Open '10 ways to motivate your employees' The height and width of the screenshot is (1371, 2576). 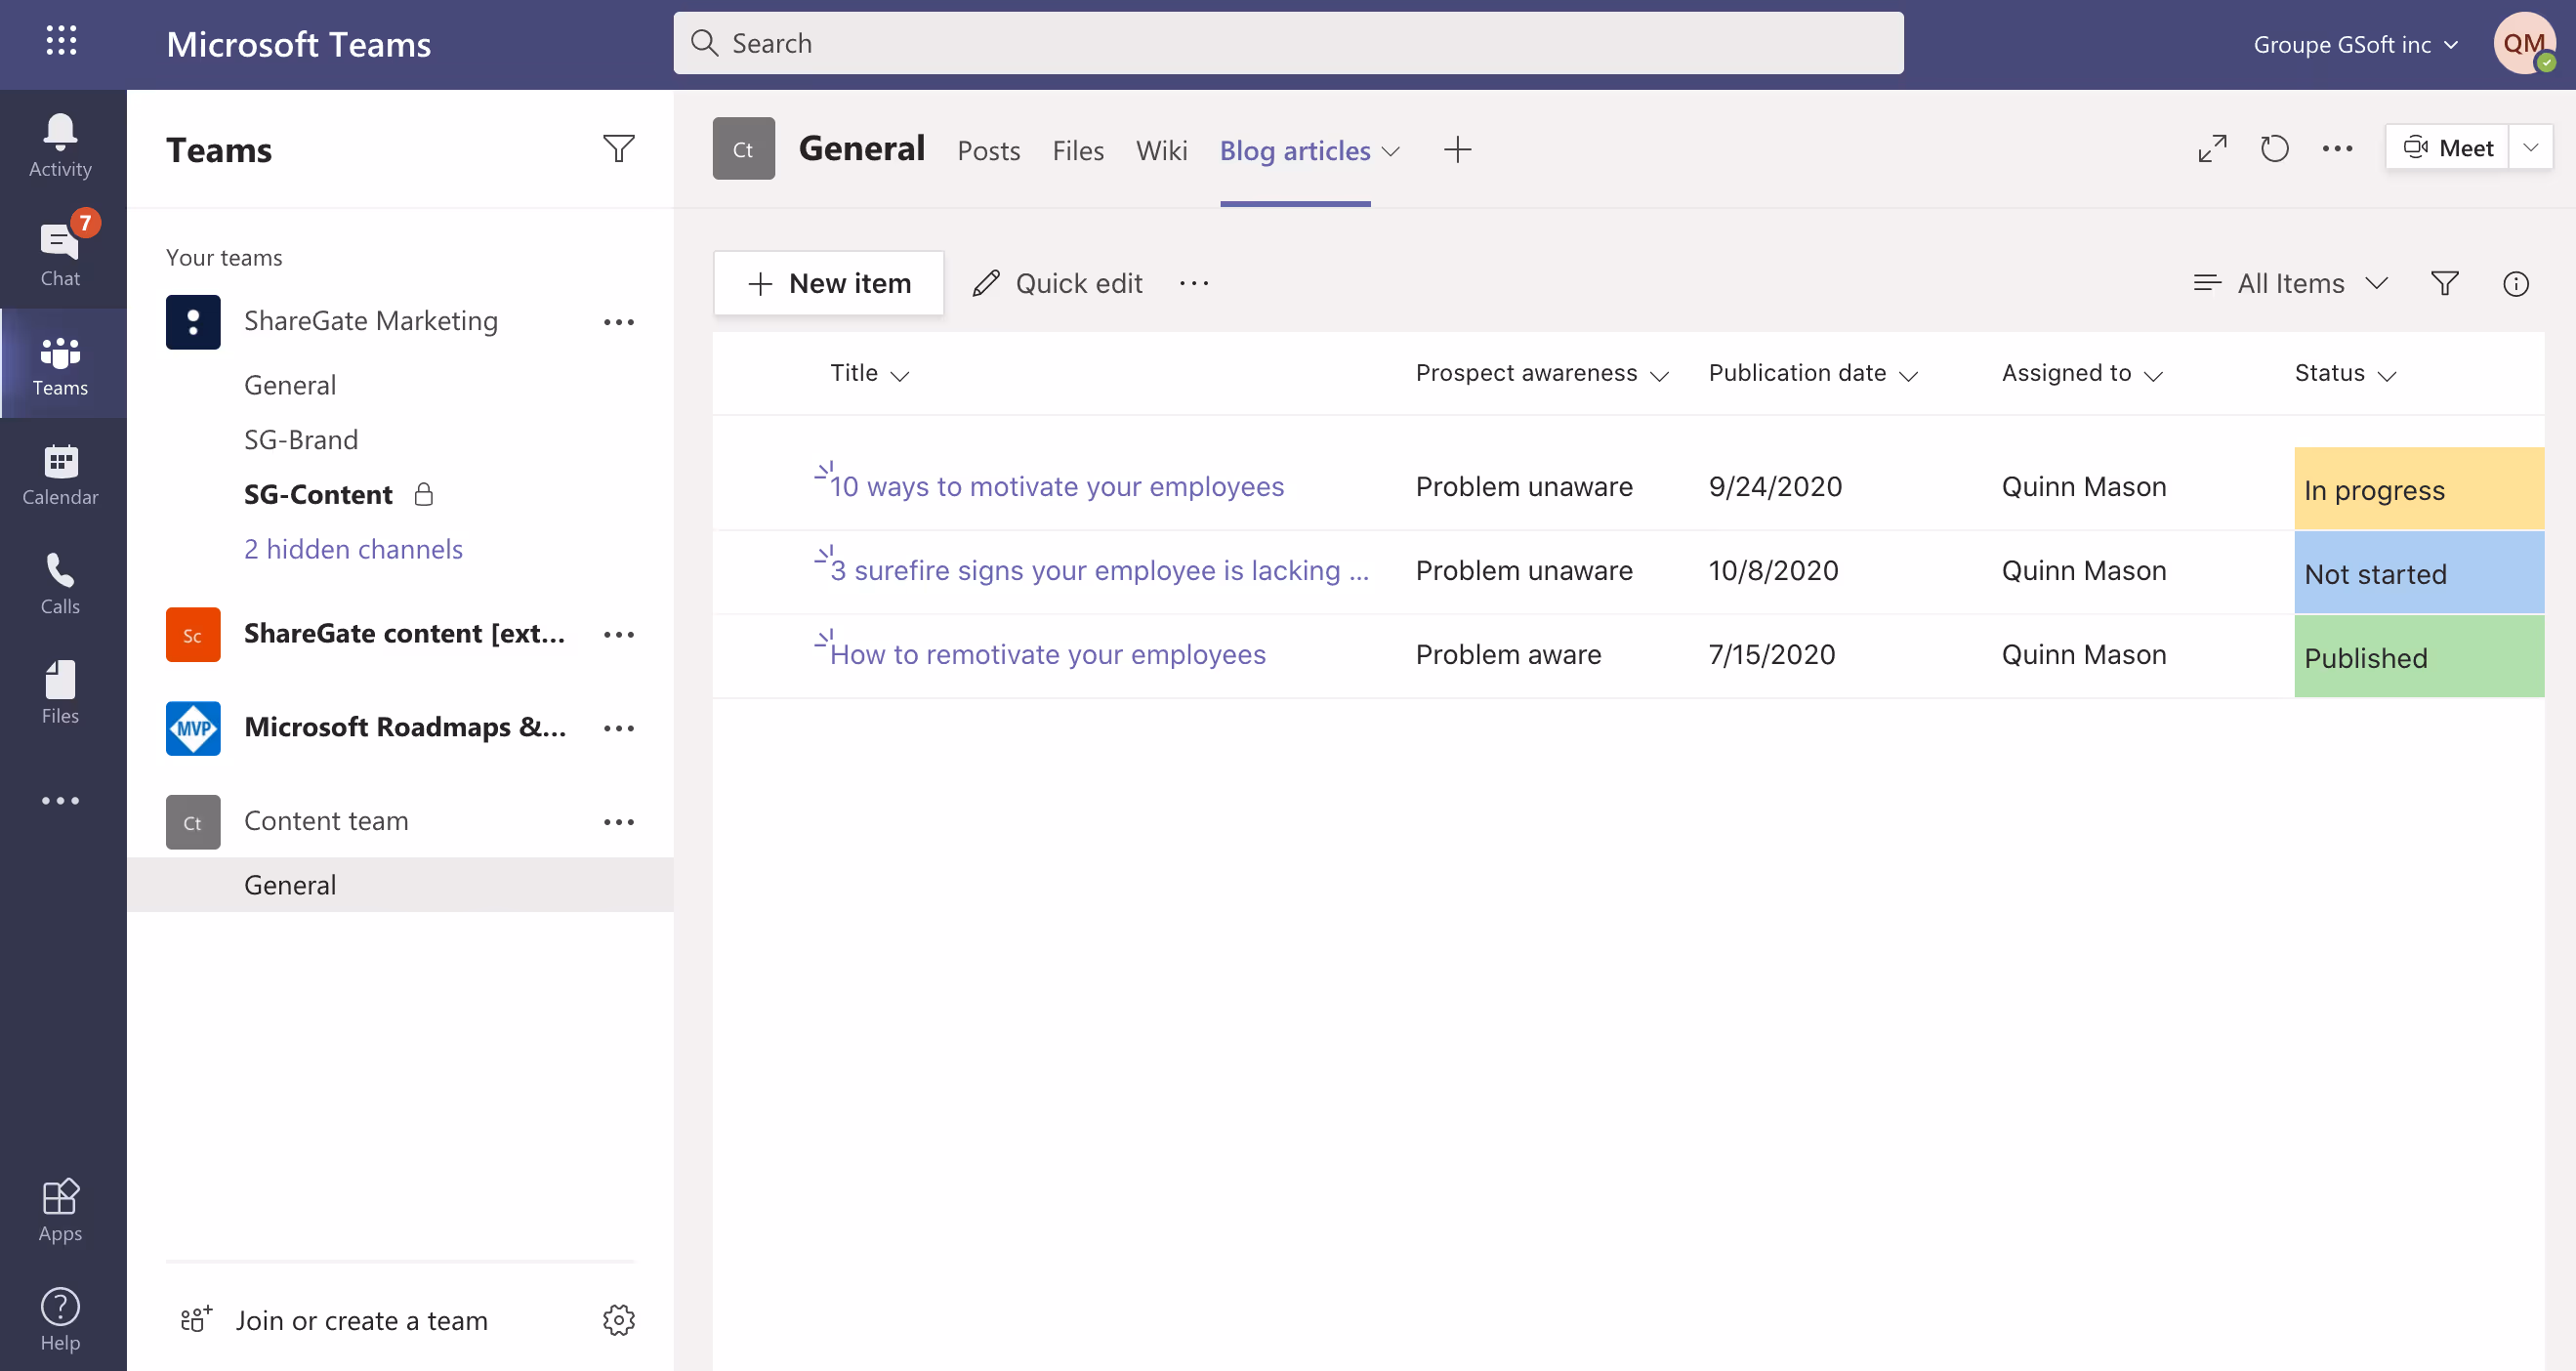(1056, 487)
